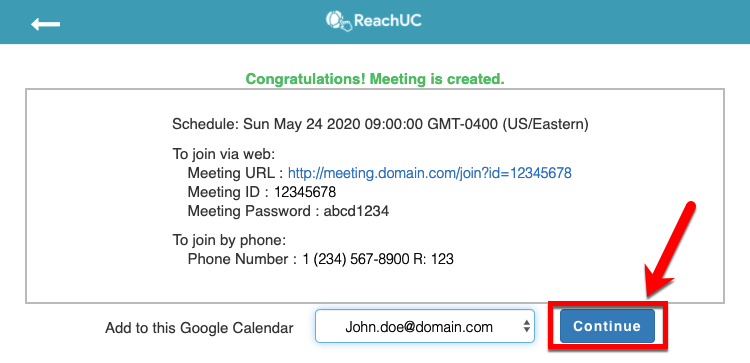Viewport: 750px width, 363px height.
Task: Click the 'Meeting Password :' label text
Action: 254,211
